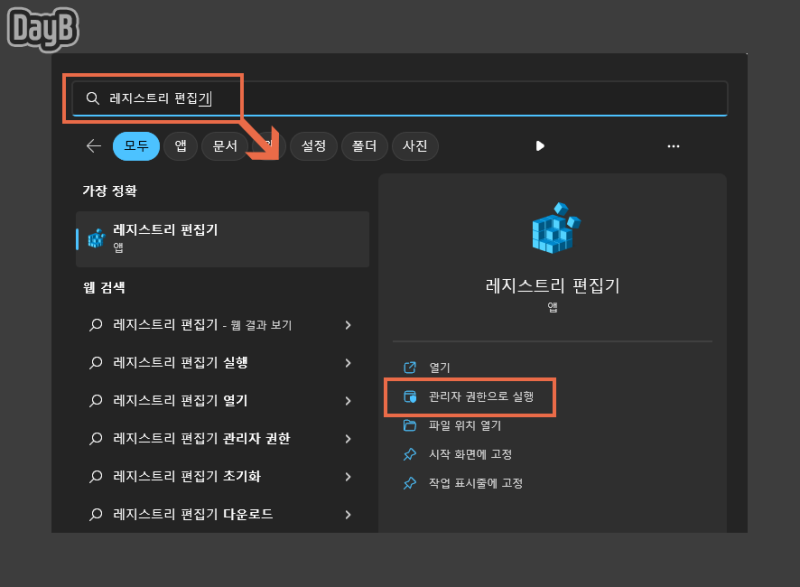The height and width of the screenshot is (587, 800).
Task: Expand chevron for 웹 결과 보기 row
Action: click(x=348, y=325)
